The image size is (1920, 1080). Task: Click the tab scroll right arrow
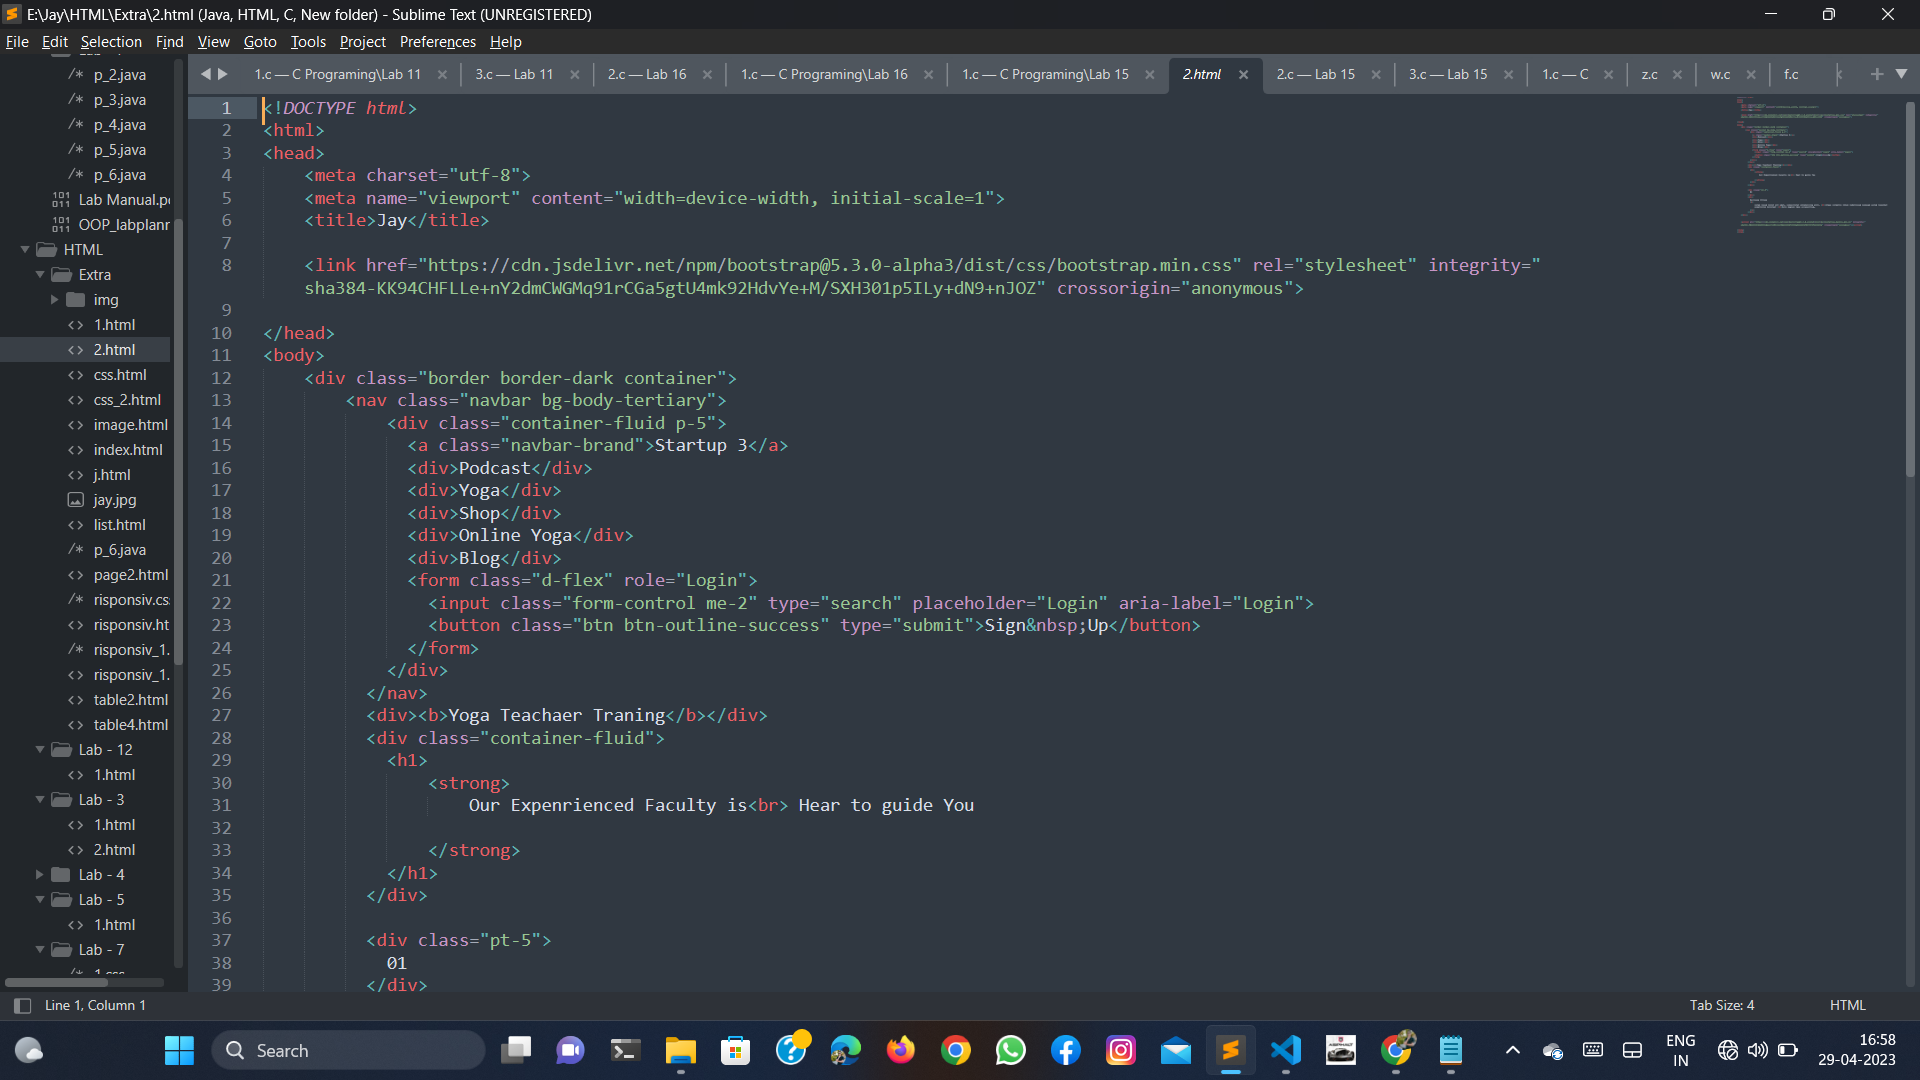tap(223, 74)
